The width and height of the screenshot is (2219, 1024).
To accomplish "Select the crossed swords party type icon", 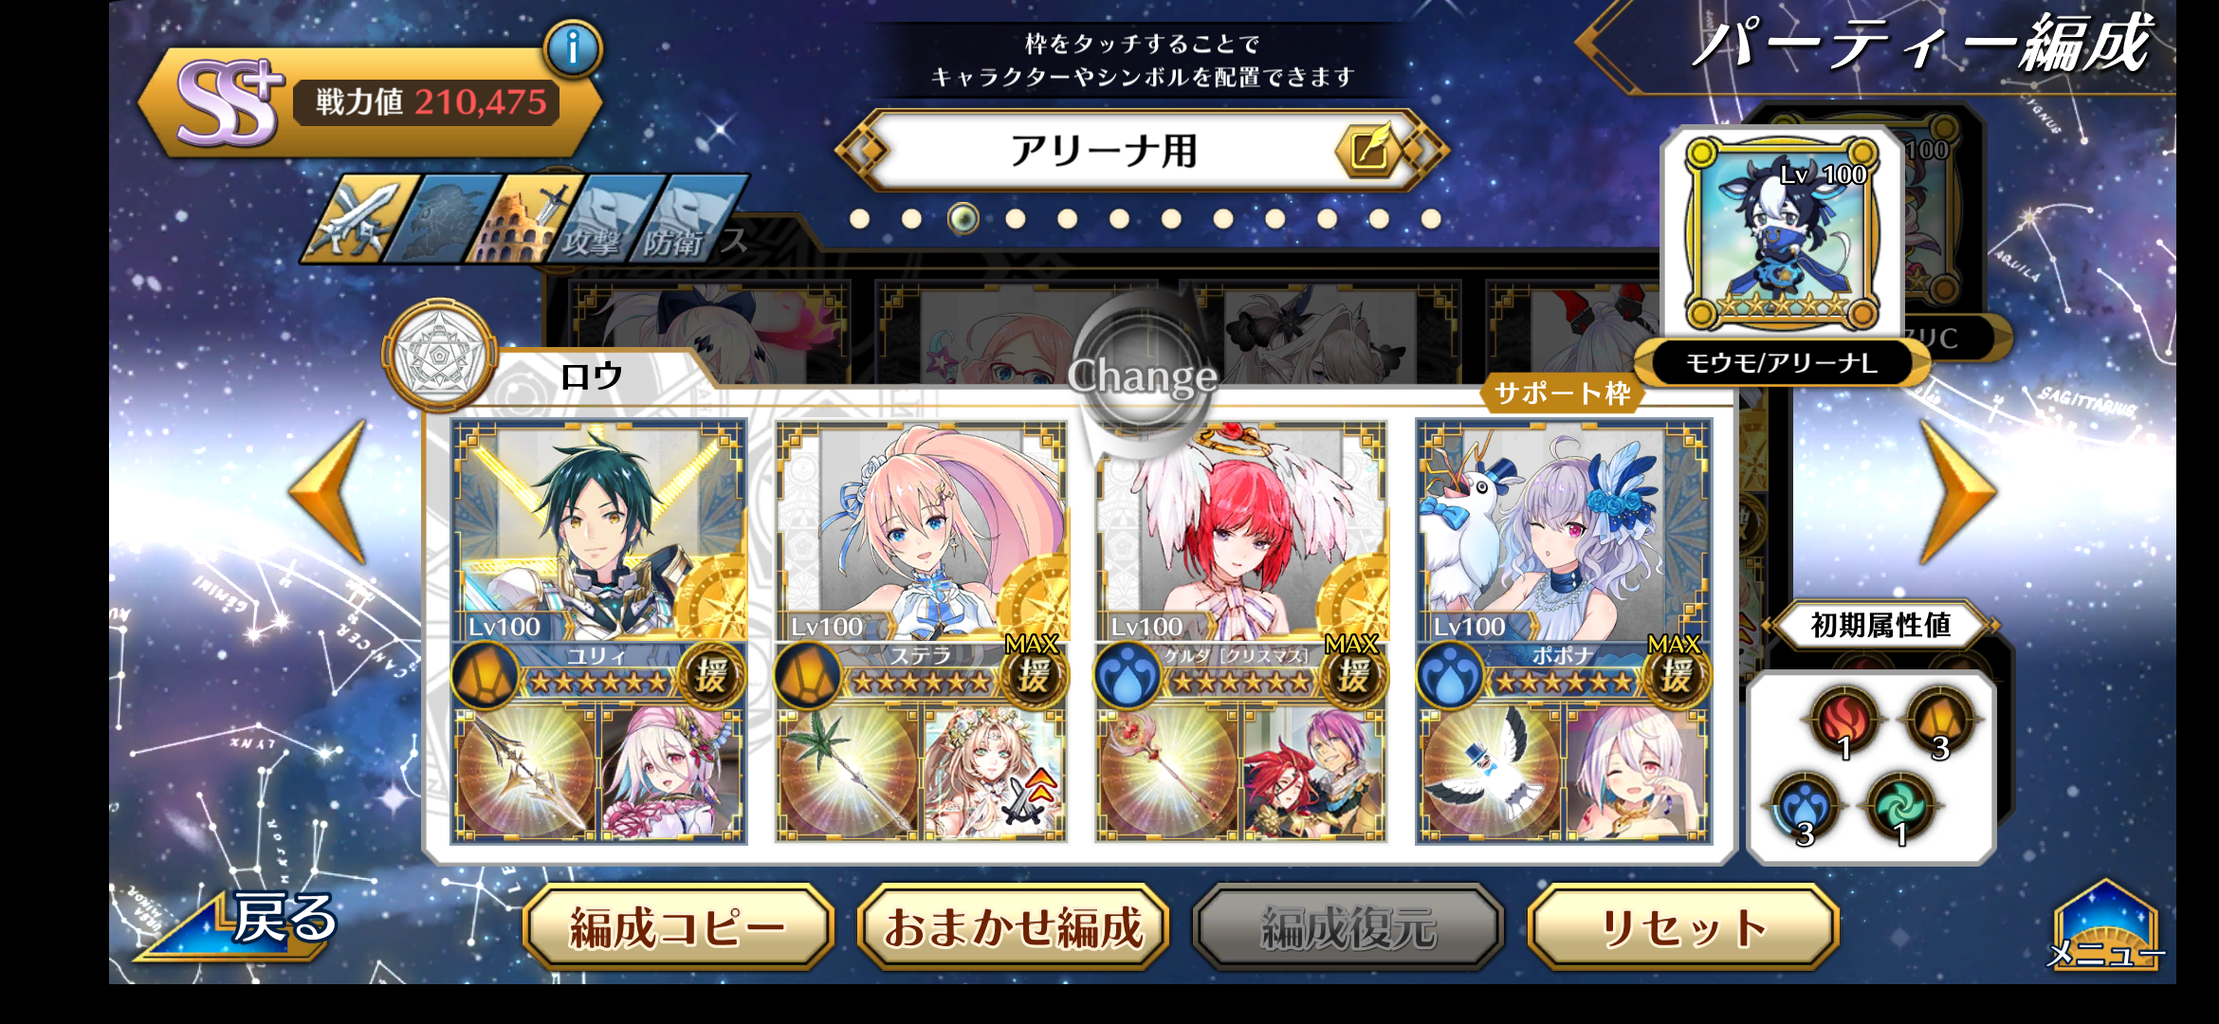I will [360, 218].
